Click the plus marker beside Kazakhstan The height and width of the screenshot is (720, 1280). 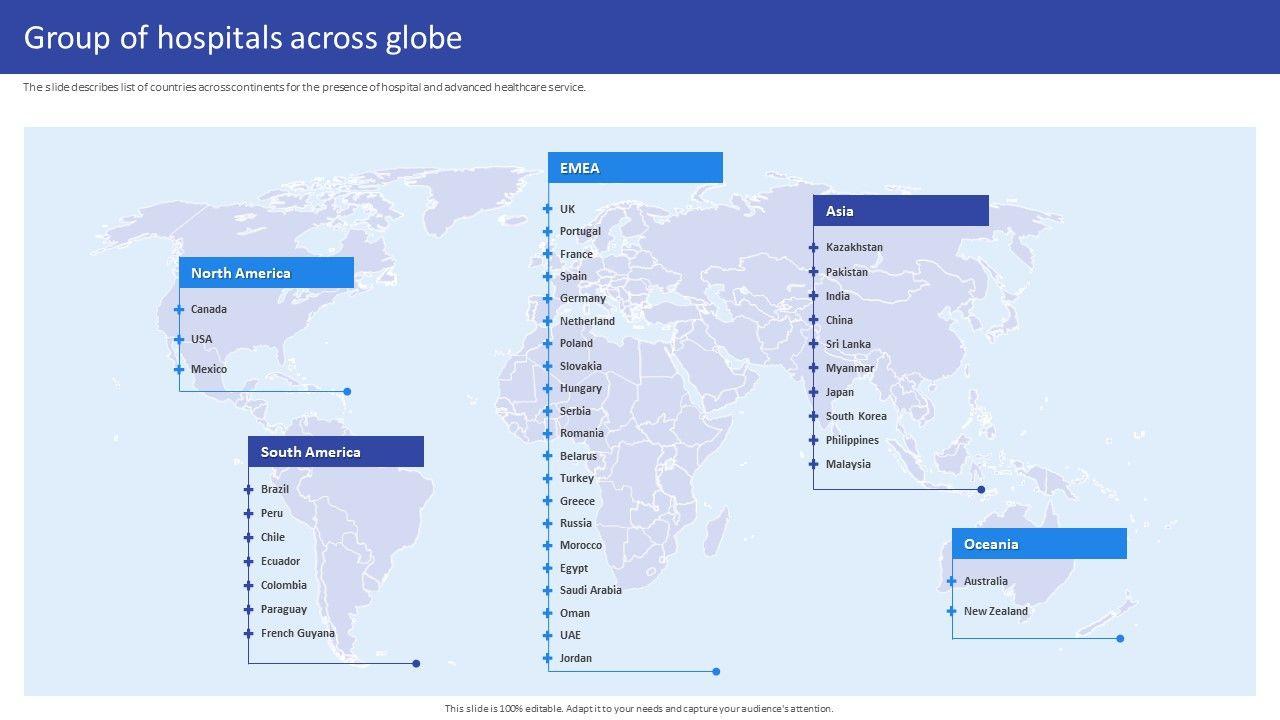(814, 248)
